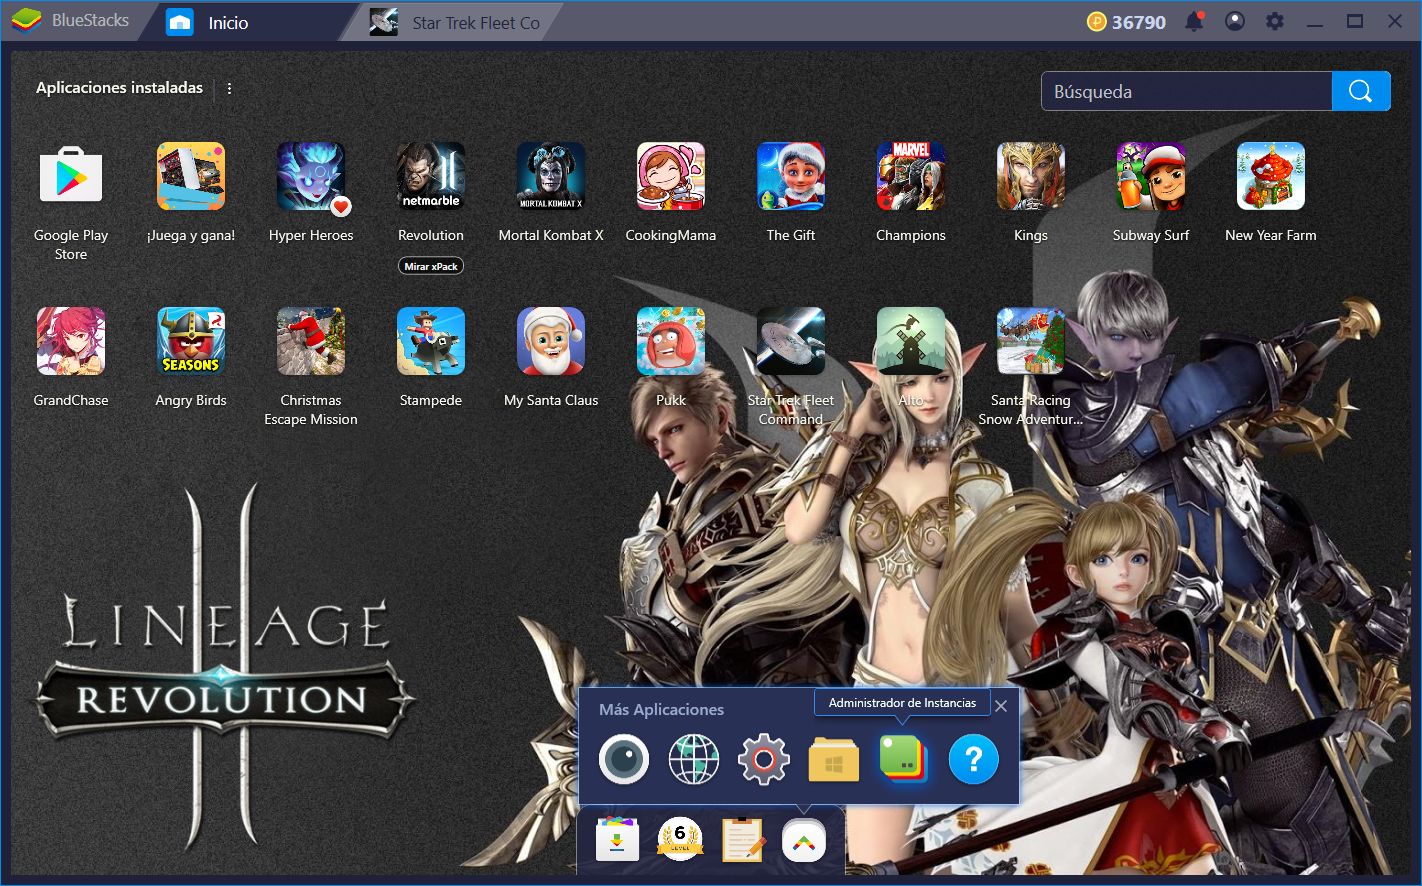Image resolution: width=1422 pixels, height=886 pixels.
Task: Launch Santa Racing Snow Adventure game
Action: [x=1031, y=341]
